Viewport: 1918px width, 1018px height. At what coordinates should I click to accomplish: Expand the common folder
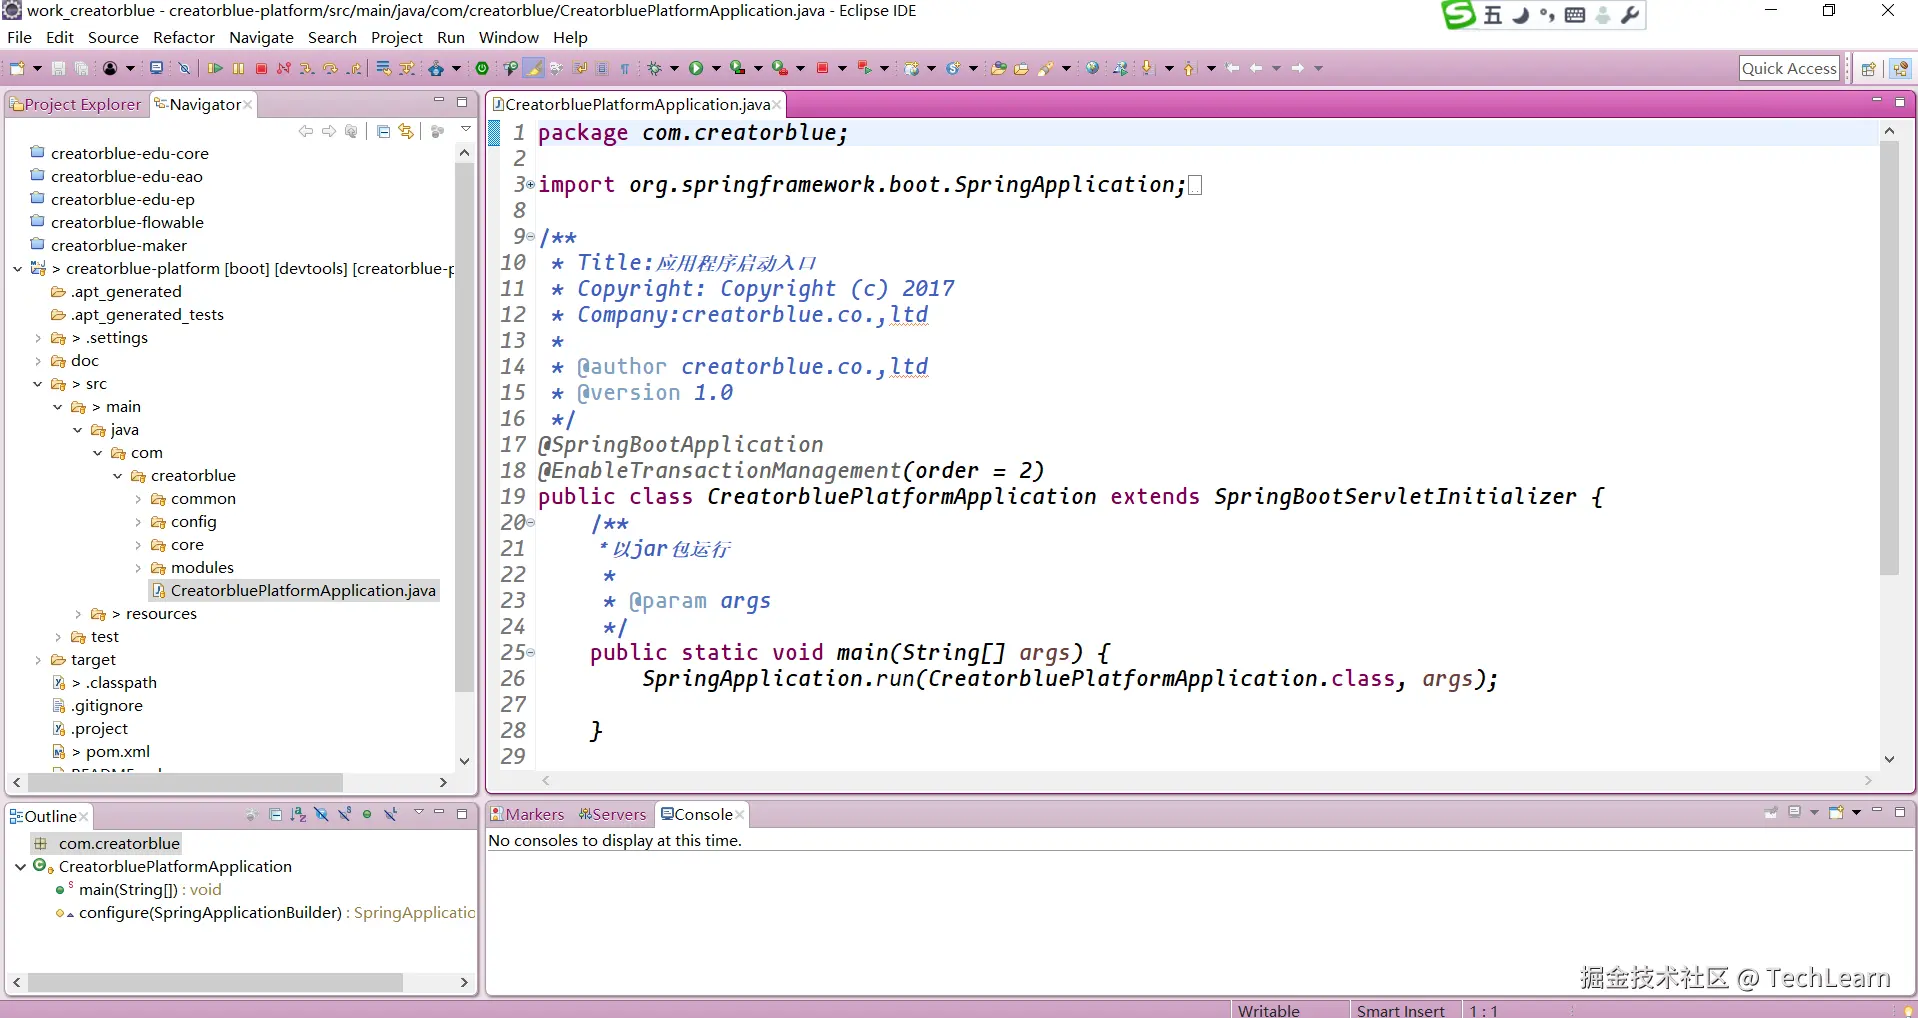138,499
